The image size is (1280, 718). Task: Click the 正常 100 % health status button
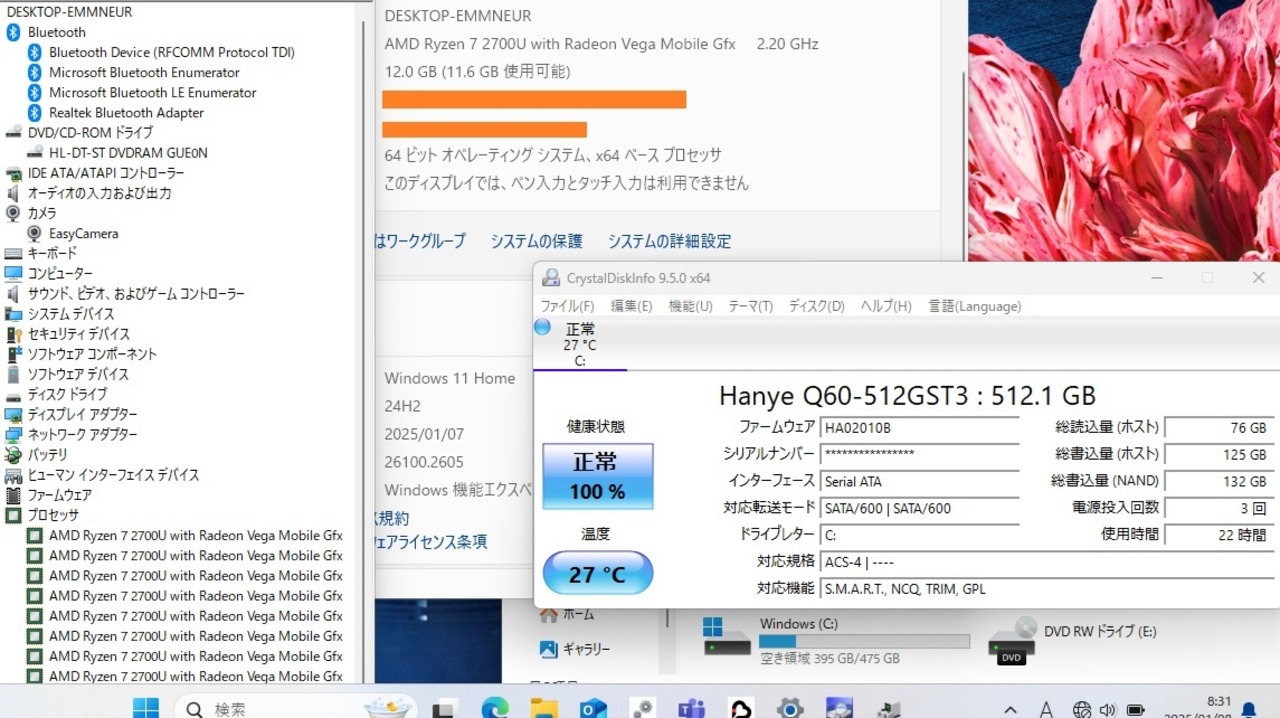coord(598,477)
